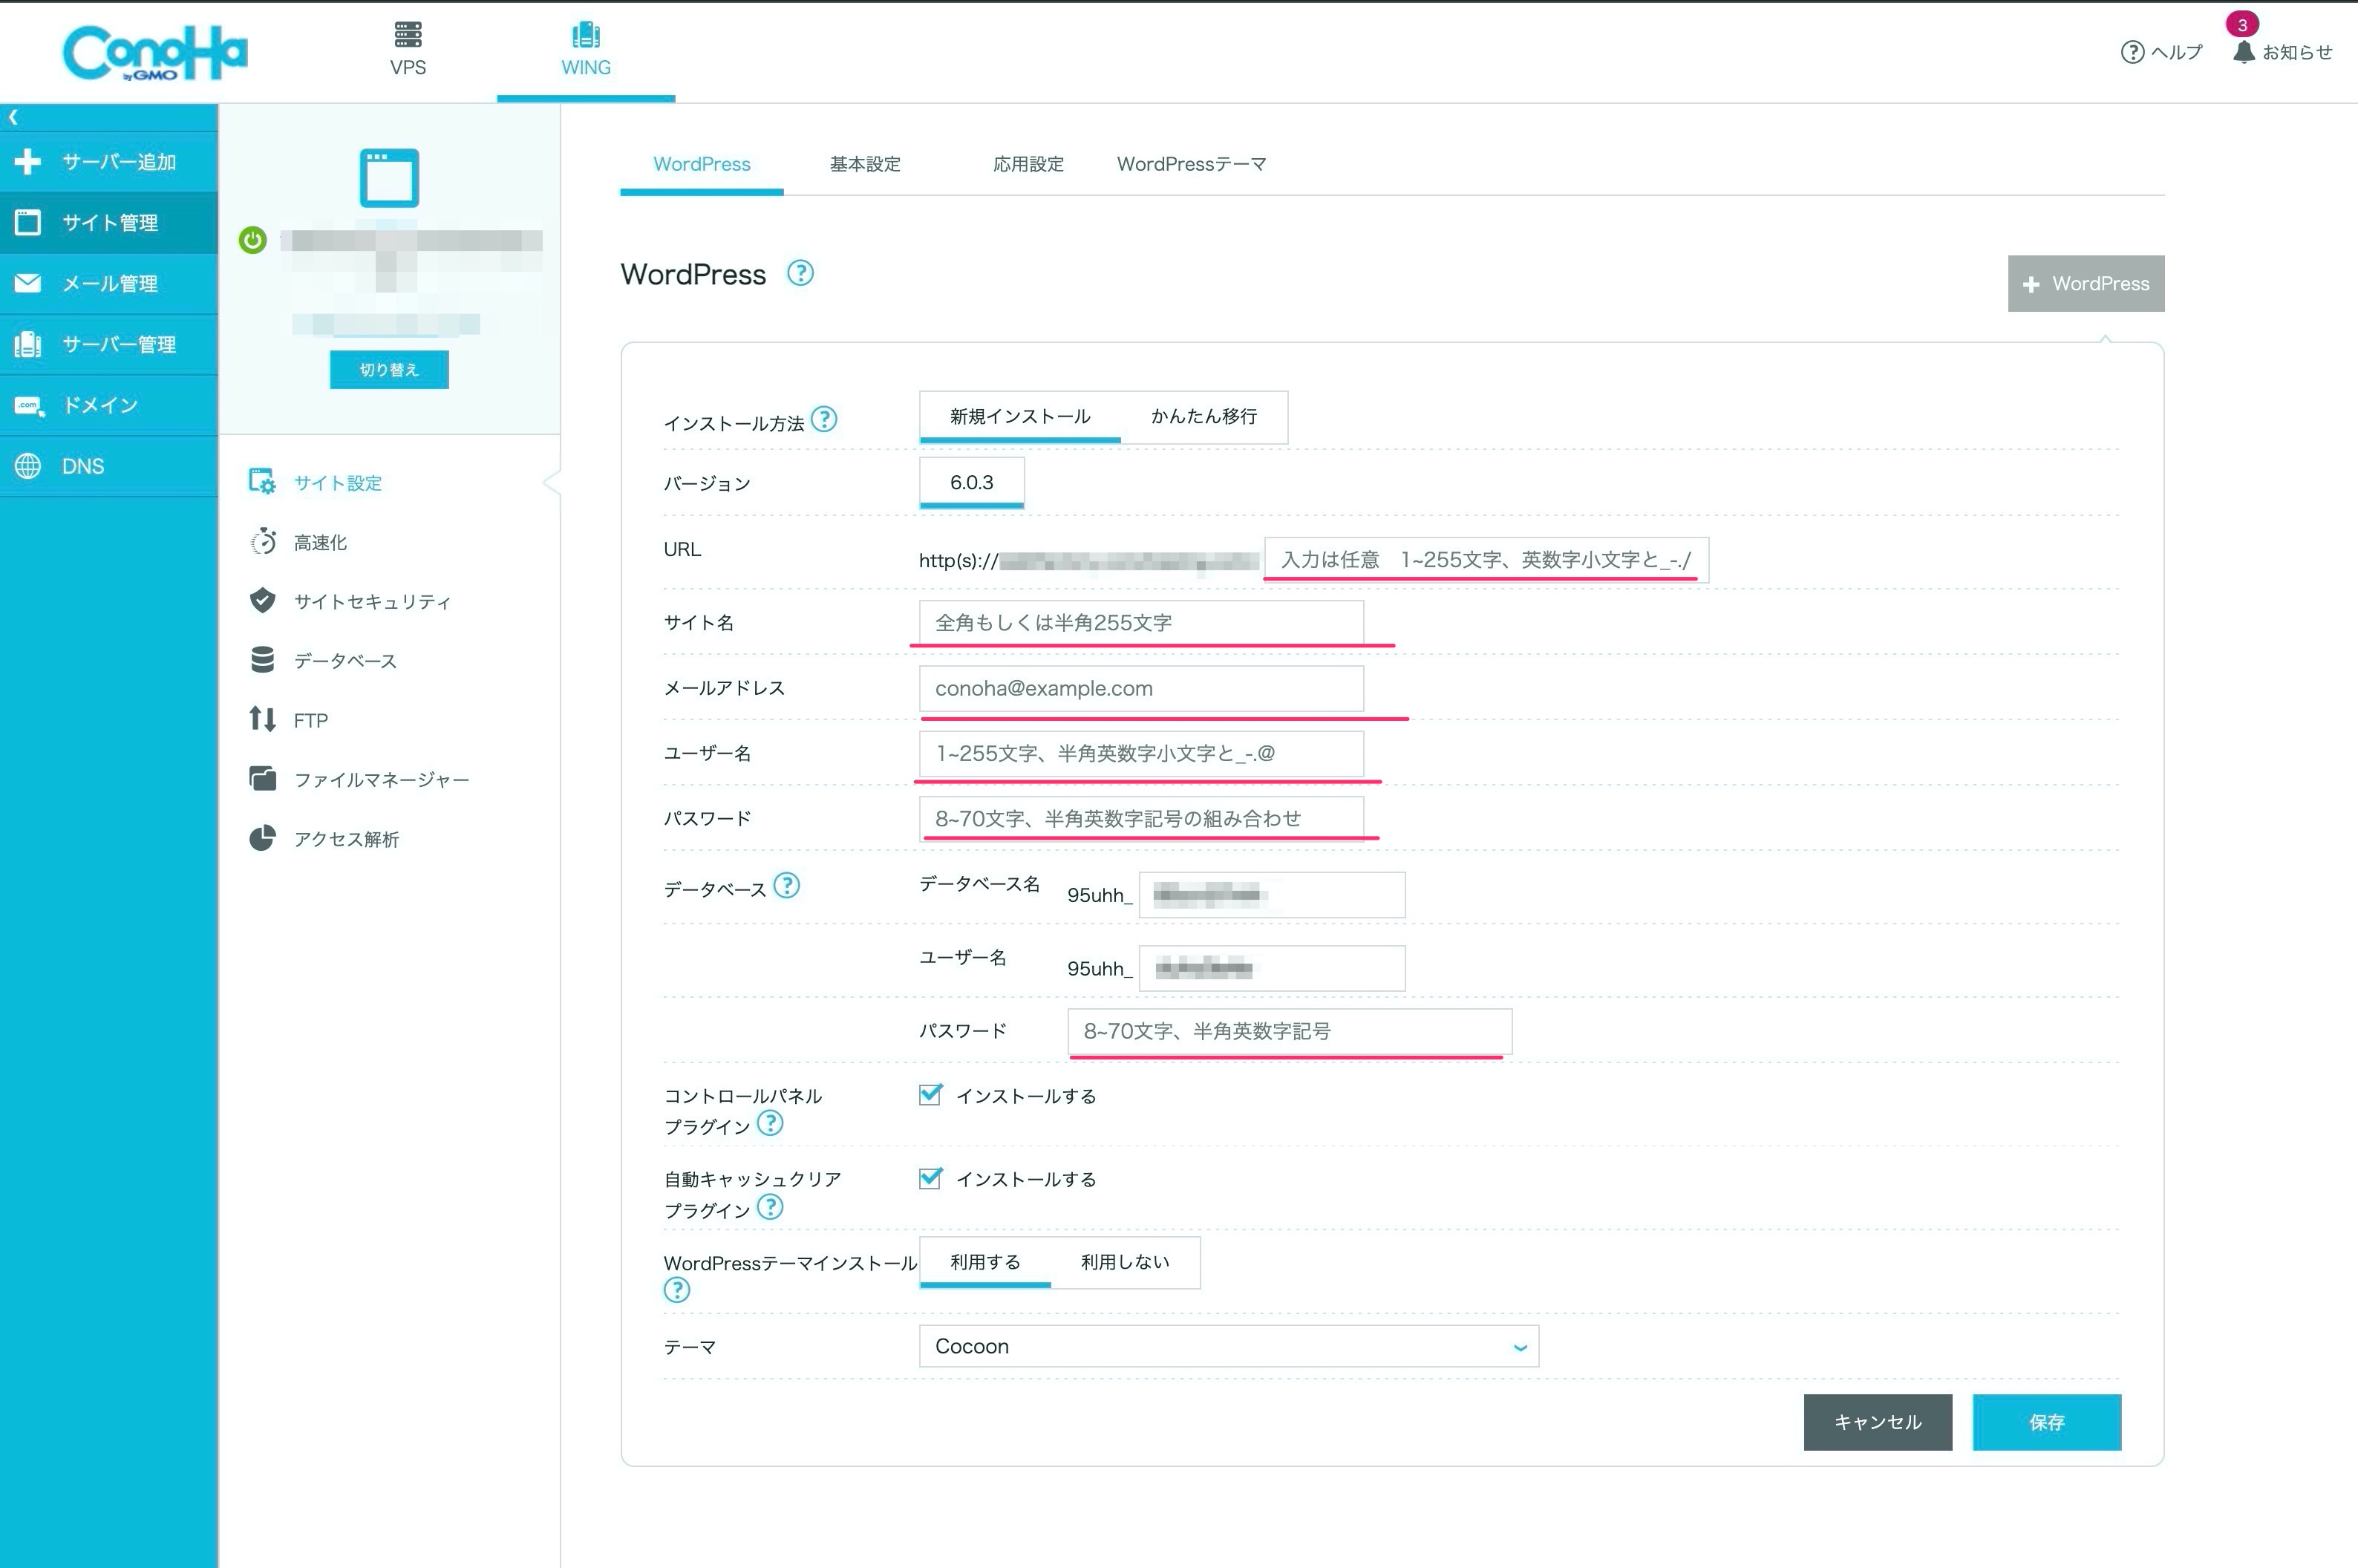2358x1568 pixels.
Task: Select 利用する for theme install
Action: click(985, 1262)
